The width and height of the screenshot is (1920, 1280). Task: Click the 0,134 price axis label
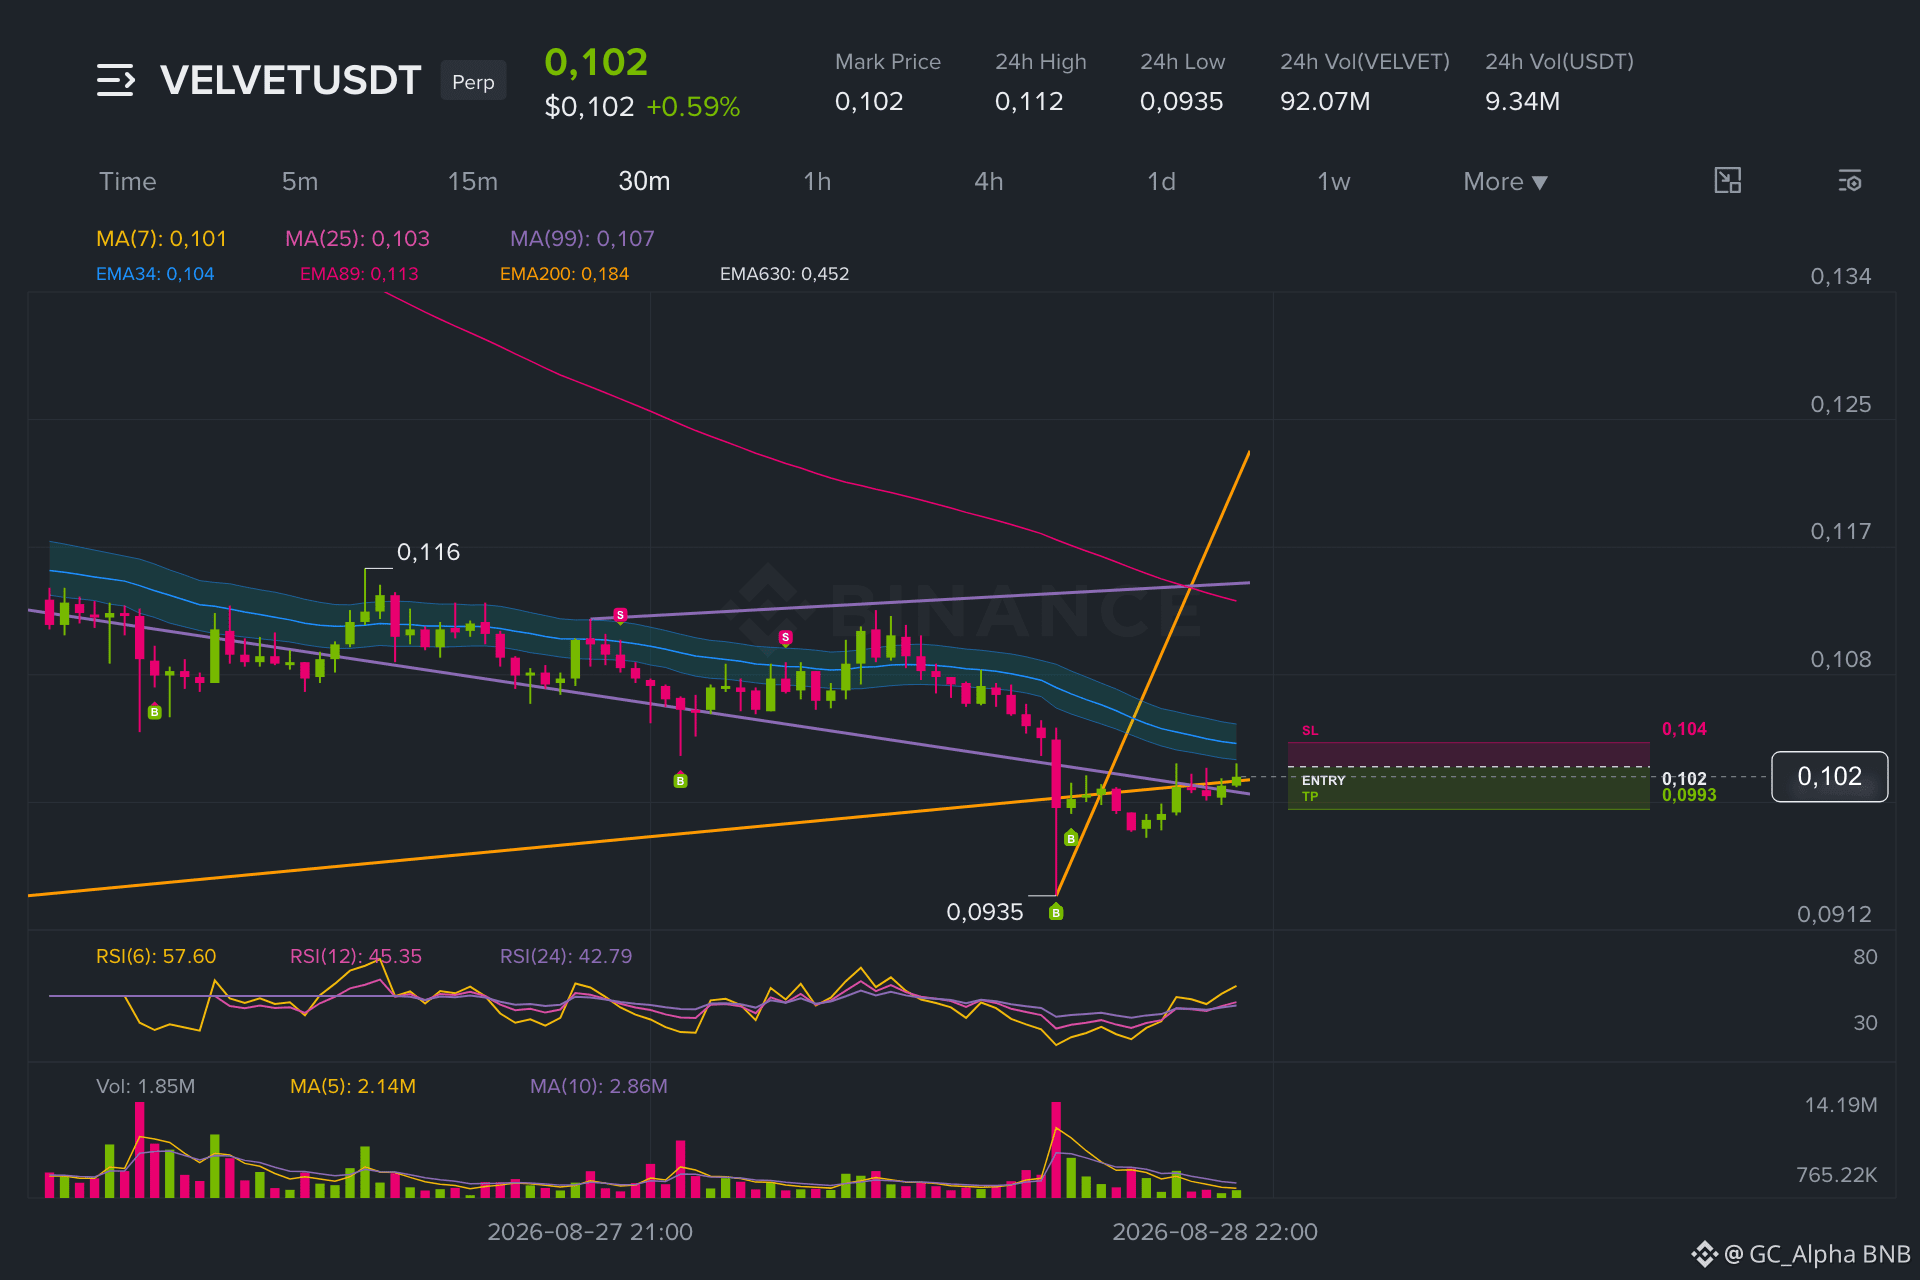pyautogui.click(x=1840, y=276)
